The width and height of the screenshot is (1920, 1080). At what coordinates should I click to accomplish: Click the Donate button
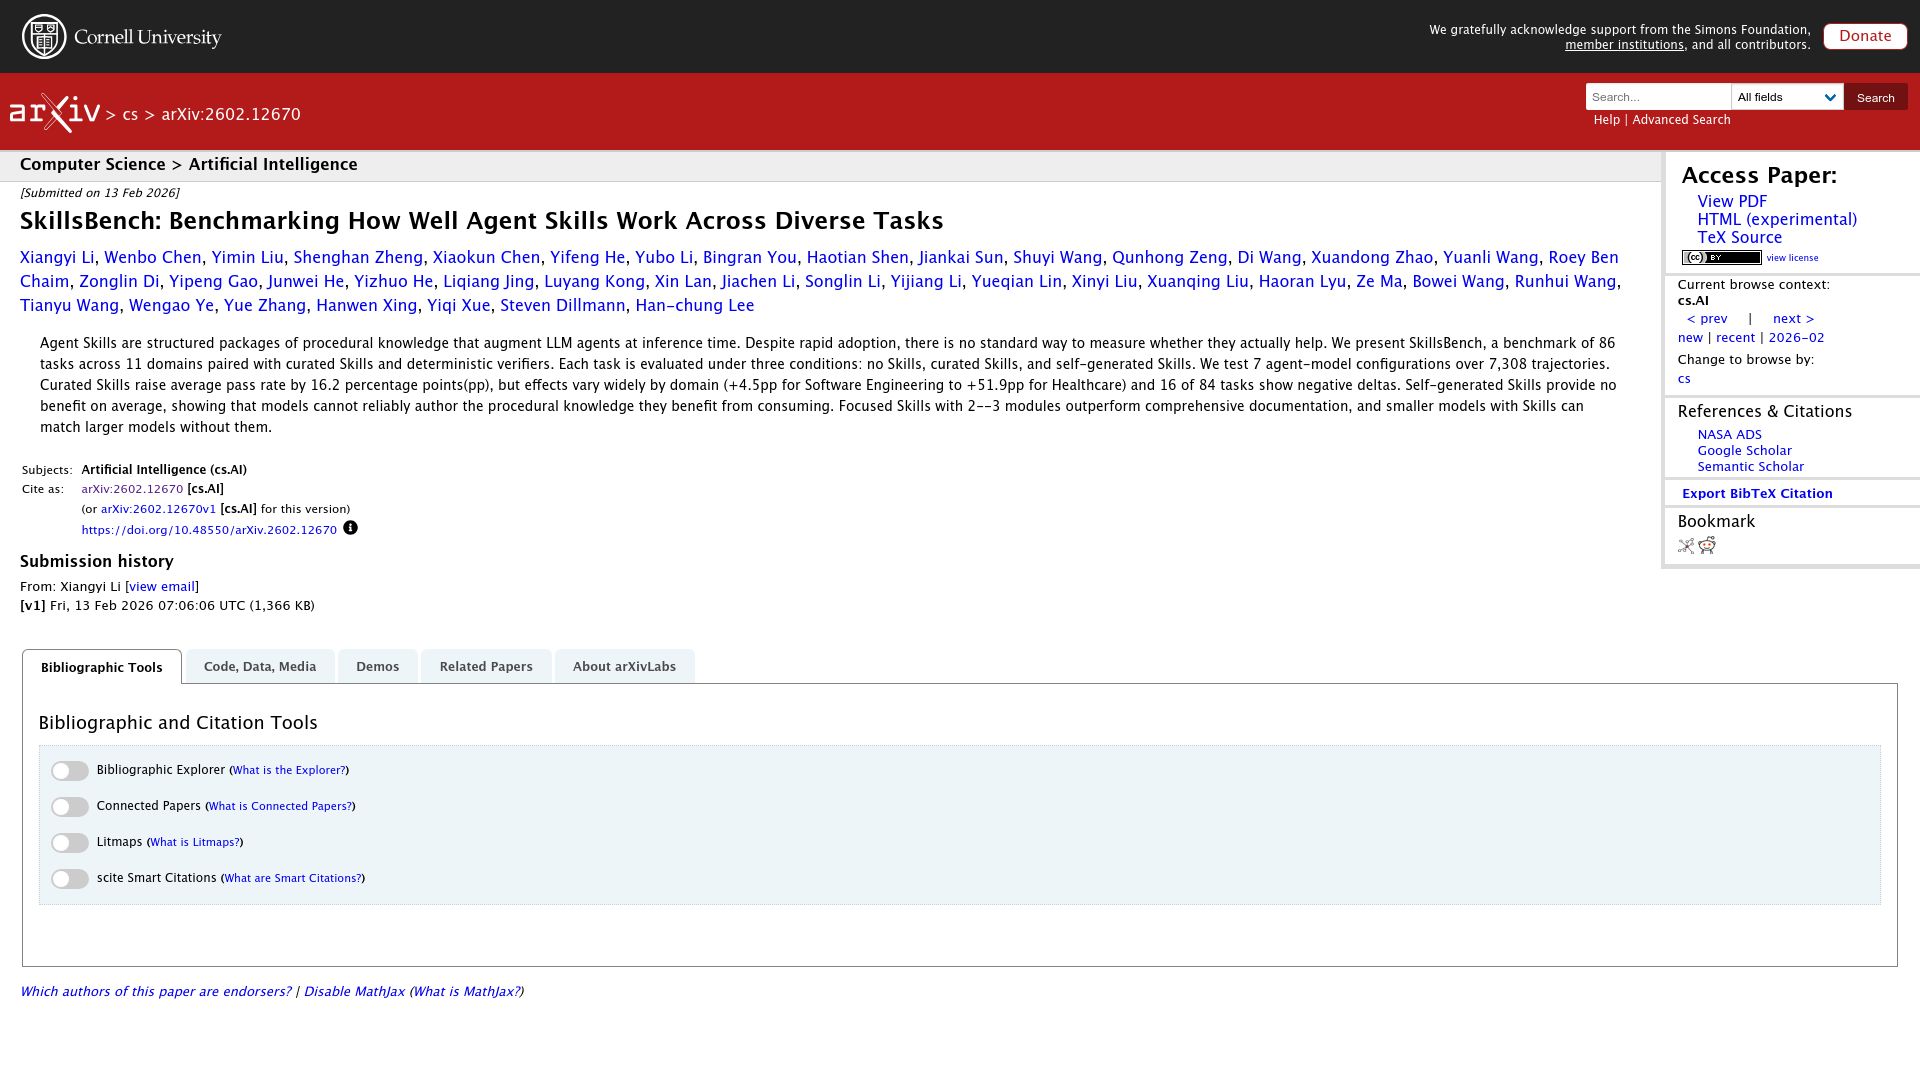1865,36
